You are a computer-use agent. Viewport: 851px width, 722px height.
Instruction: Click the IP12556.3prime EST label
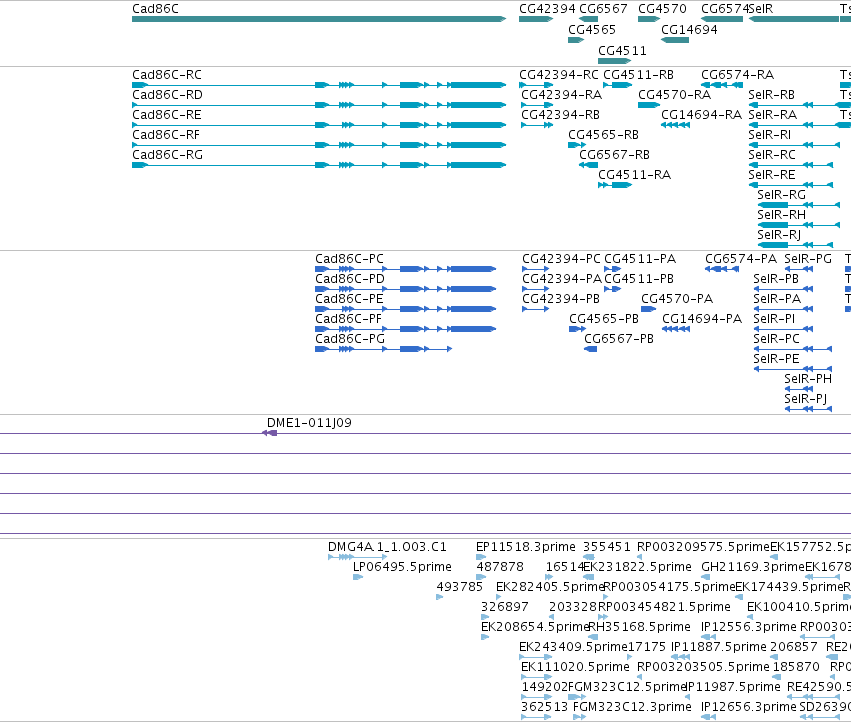click(x=749, y=627)
